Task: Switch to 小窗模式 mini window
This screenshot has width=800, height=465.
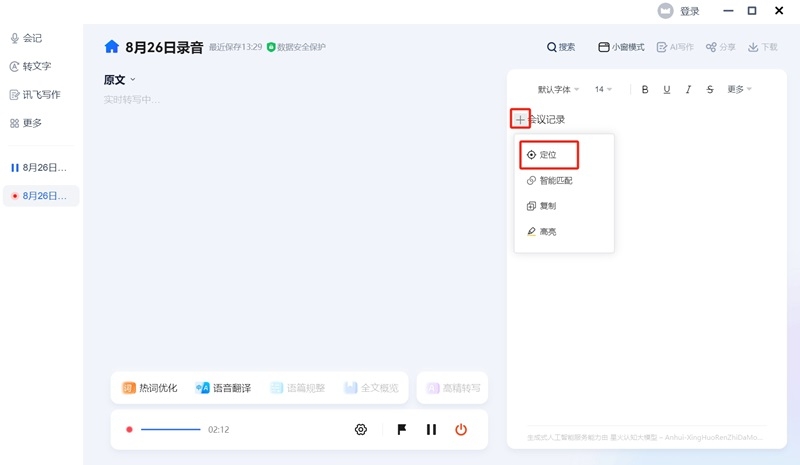Action: point(621,47)
